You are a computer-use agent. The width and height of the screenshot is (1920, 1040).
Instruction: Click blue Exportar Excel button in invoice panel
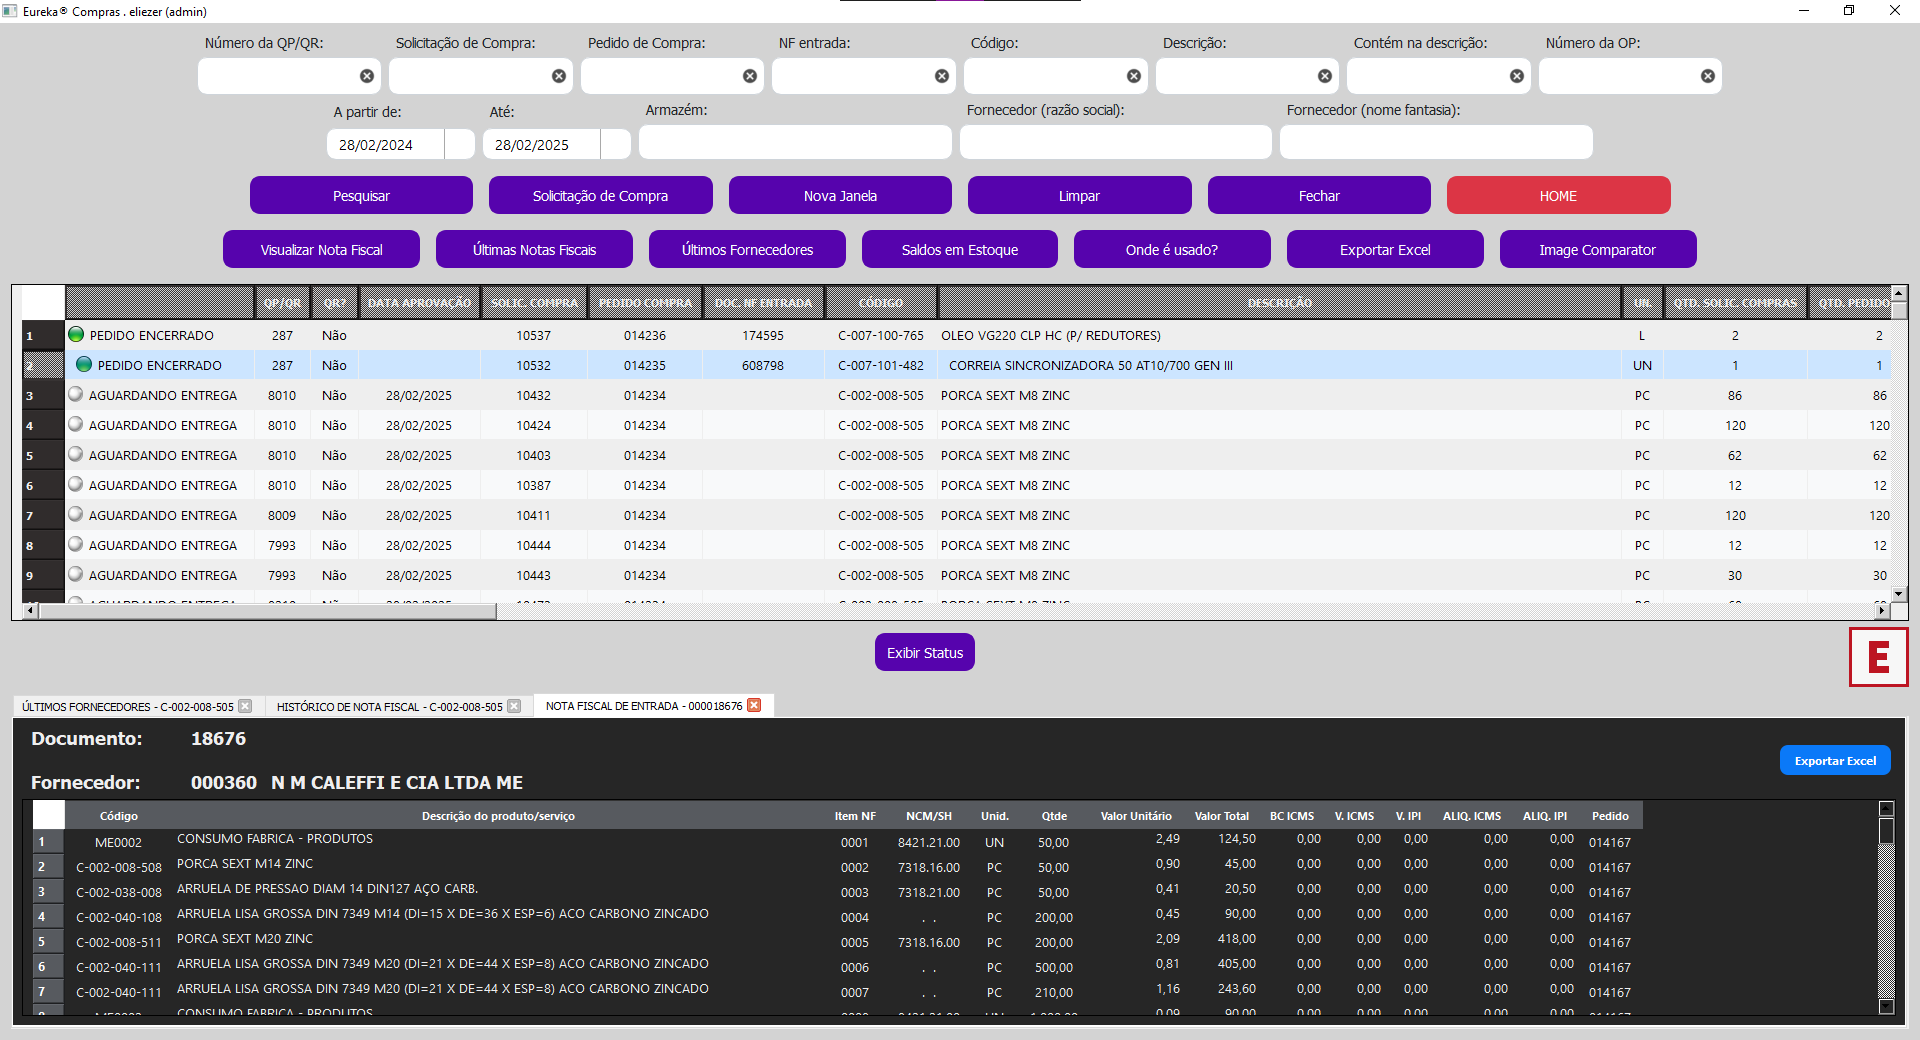pos(1835,760)
